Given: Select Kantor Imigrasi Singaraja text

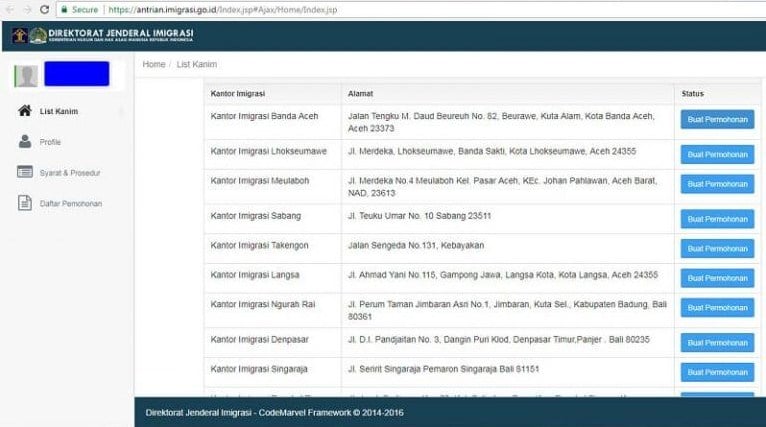Looking at the screenshot, I should (259, 369).
